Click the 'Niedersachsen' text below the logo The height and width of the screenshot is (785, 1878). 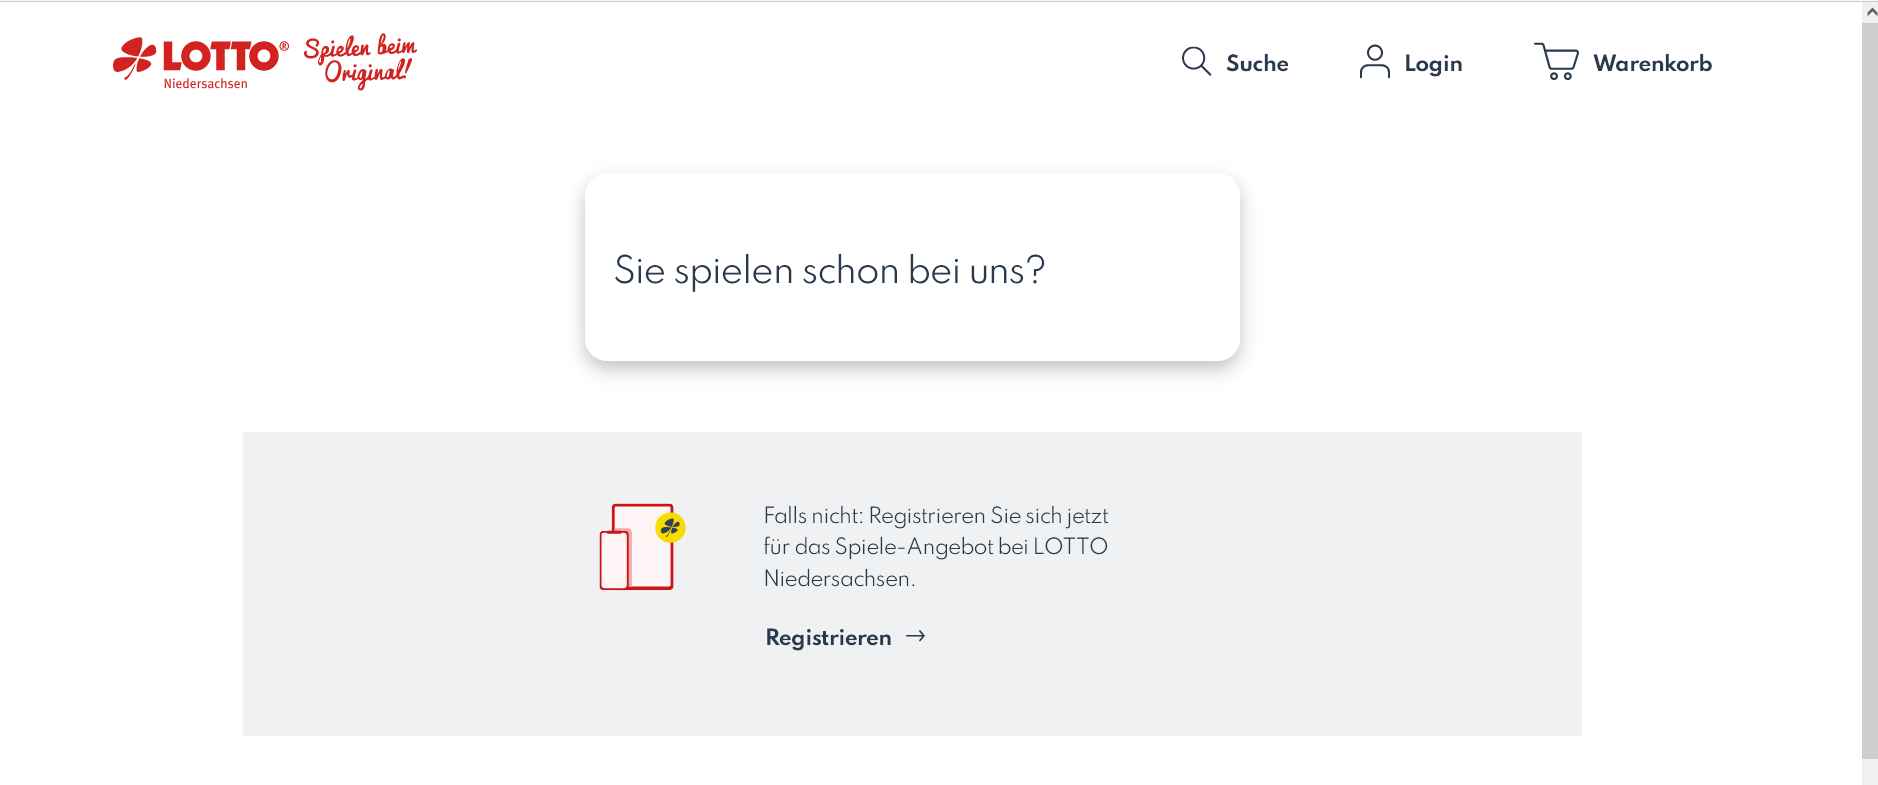click(206, 84)
